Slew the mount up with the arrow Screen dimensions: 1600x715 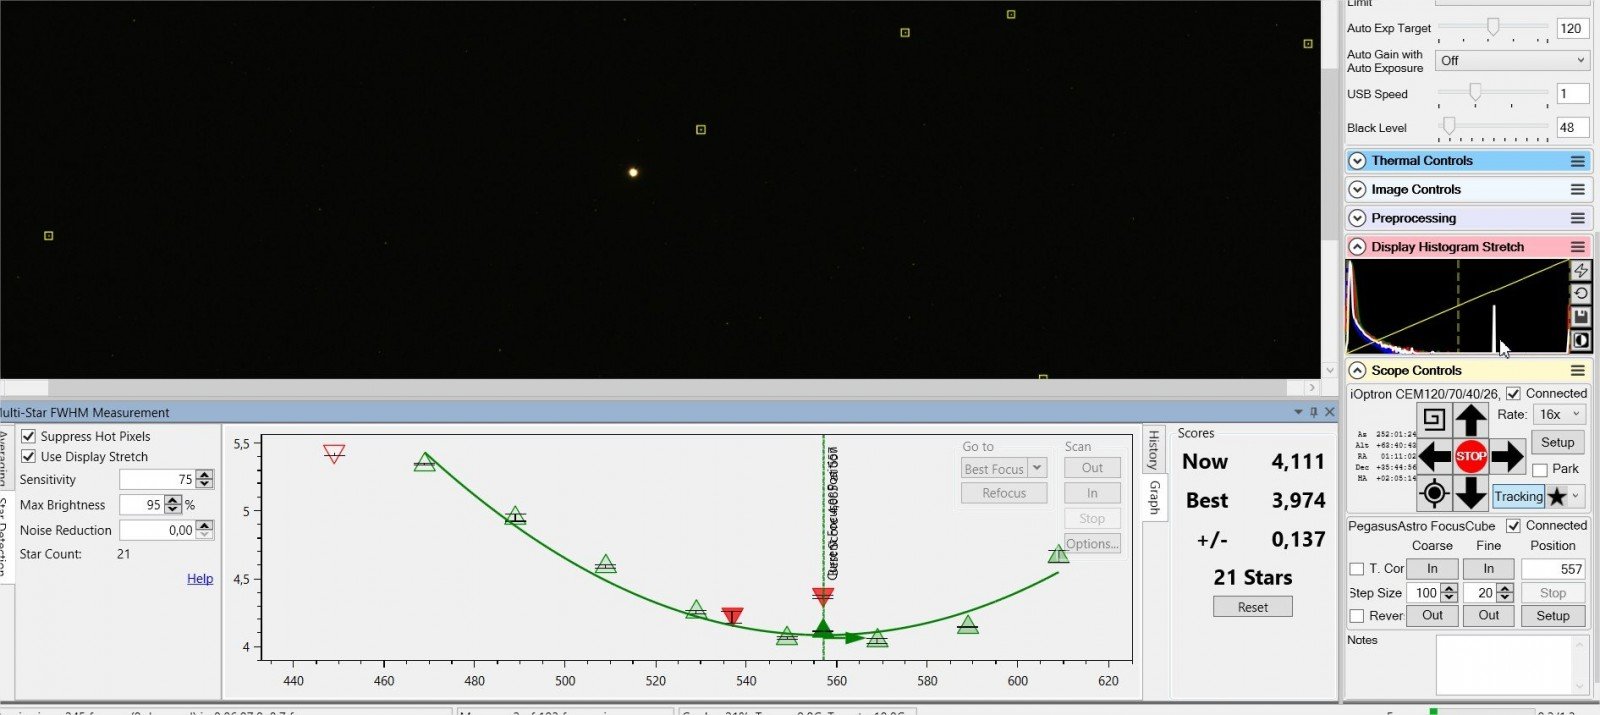click(1470, 420)
